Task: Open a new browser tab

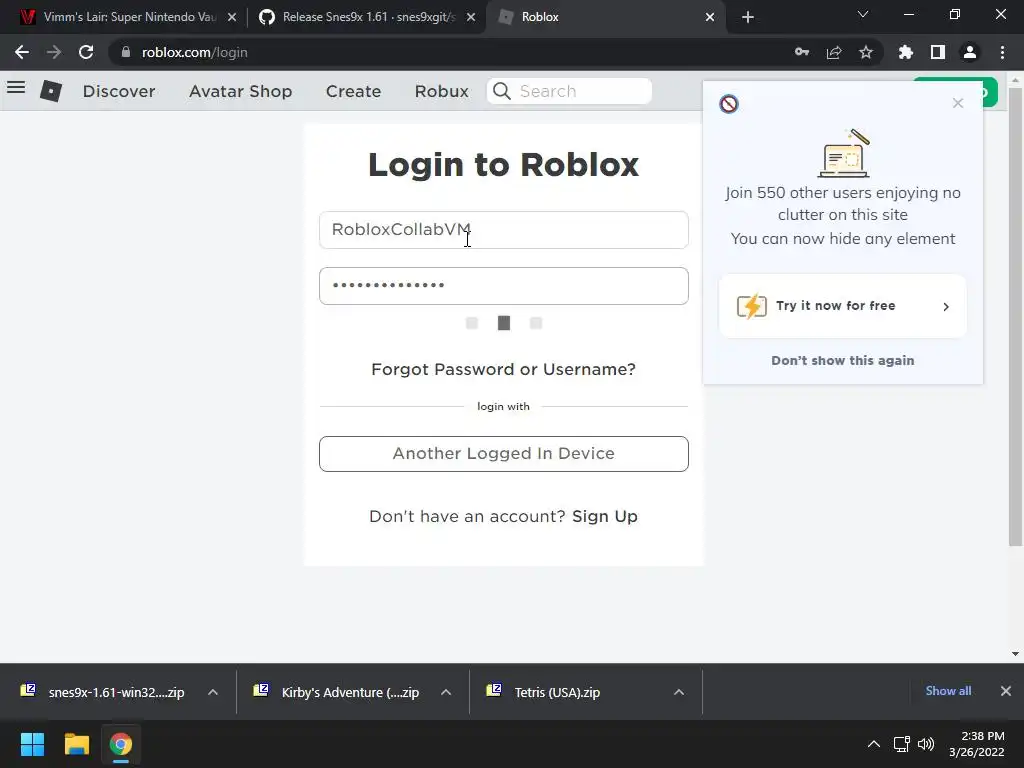Action: pyautogui.click(x=748, y=17)
